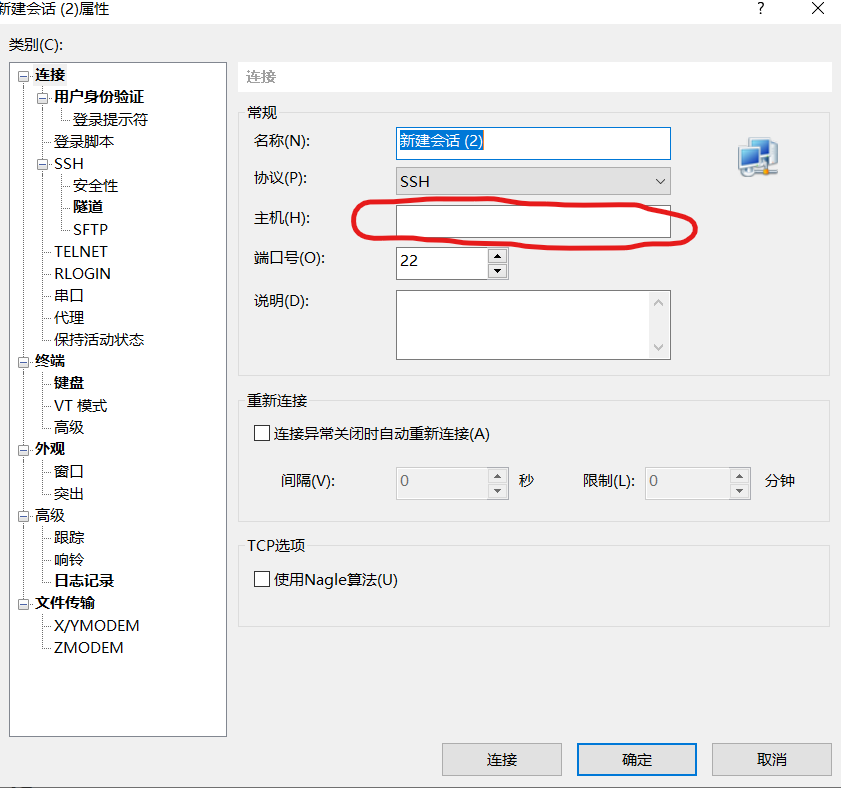Select 键盘 under 终端

pyautogui.click(x=68, y=382)
